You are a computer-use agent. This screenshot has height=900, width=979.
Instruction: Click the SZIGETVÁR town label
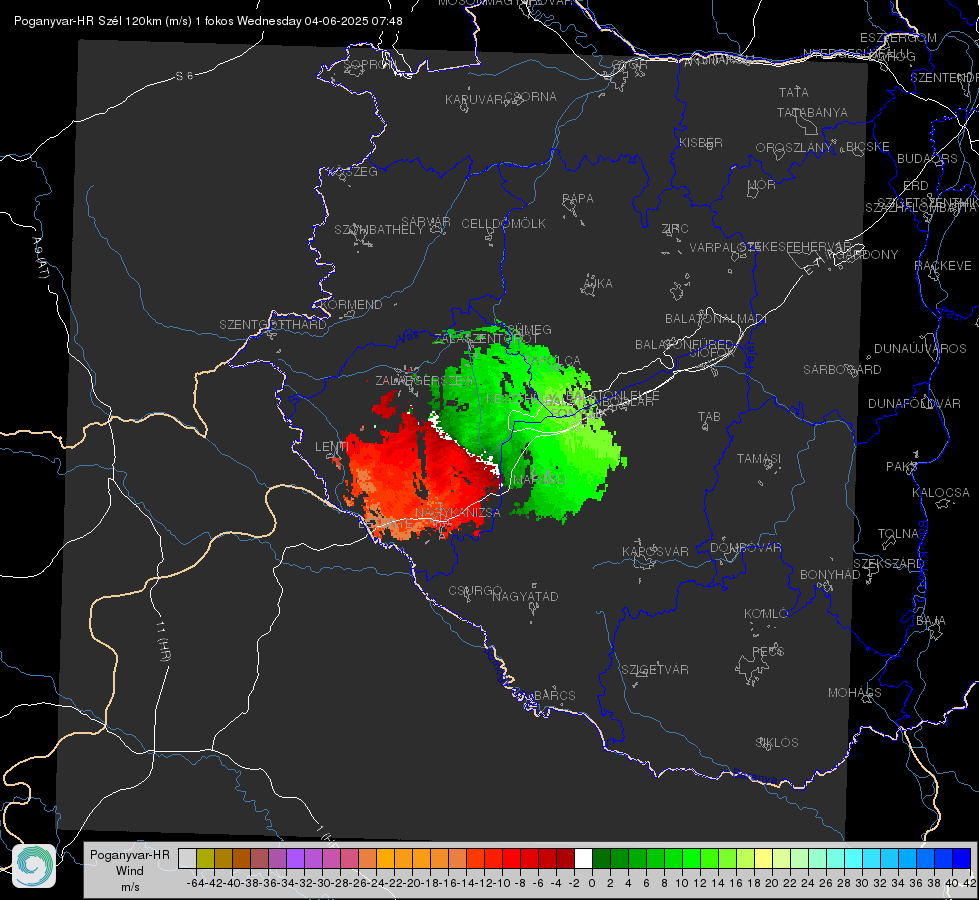point(654,670)
